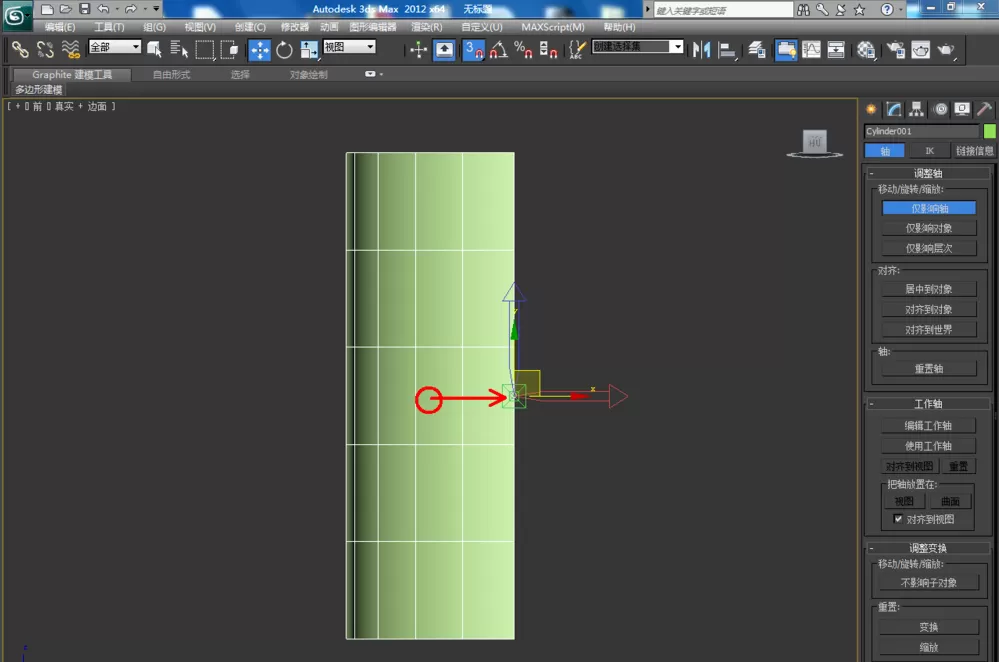Open the MAXScript(M) menu

point(552,27)
